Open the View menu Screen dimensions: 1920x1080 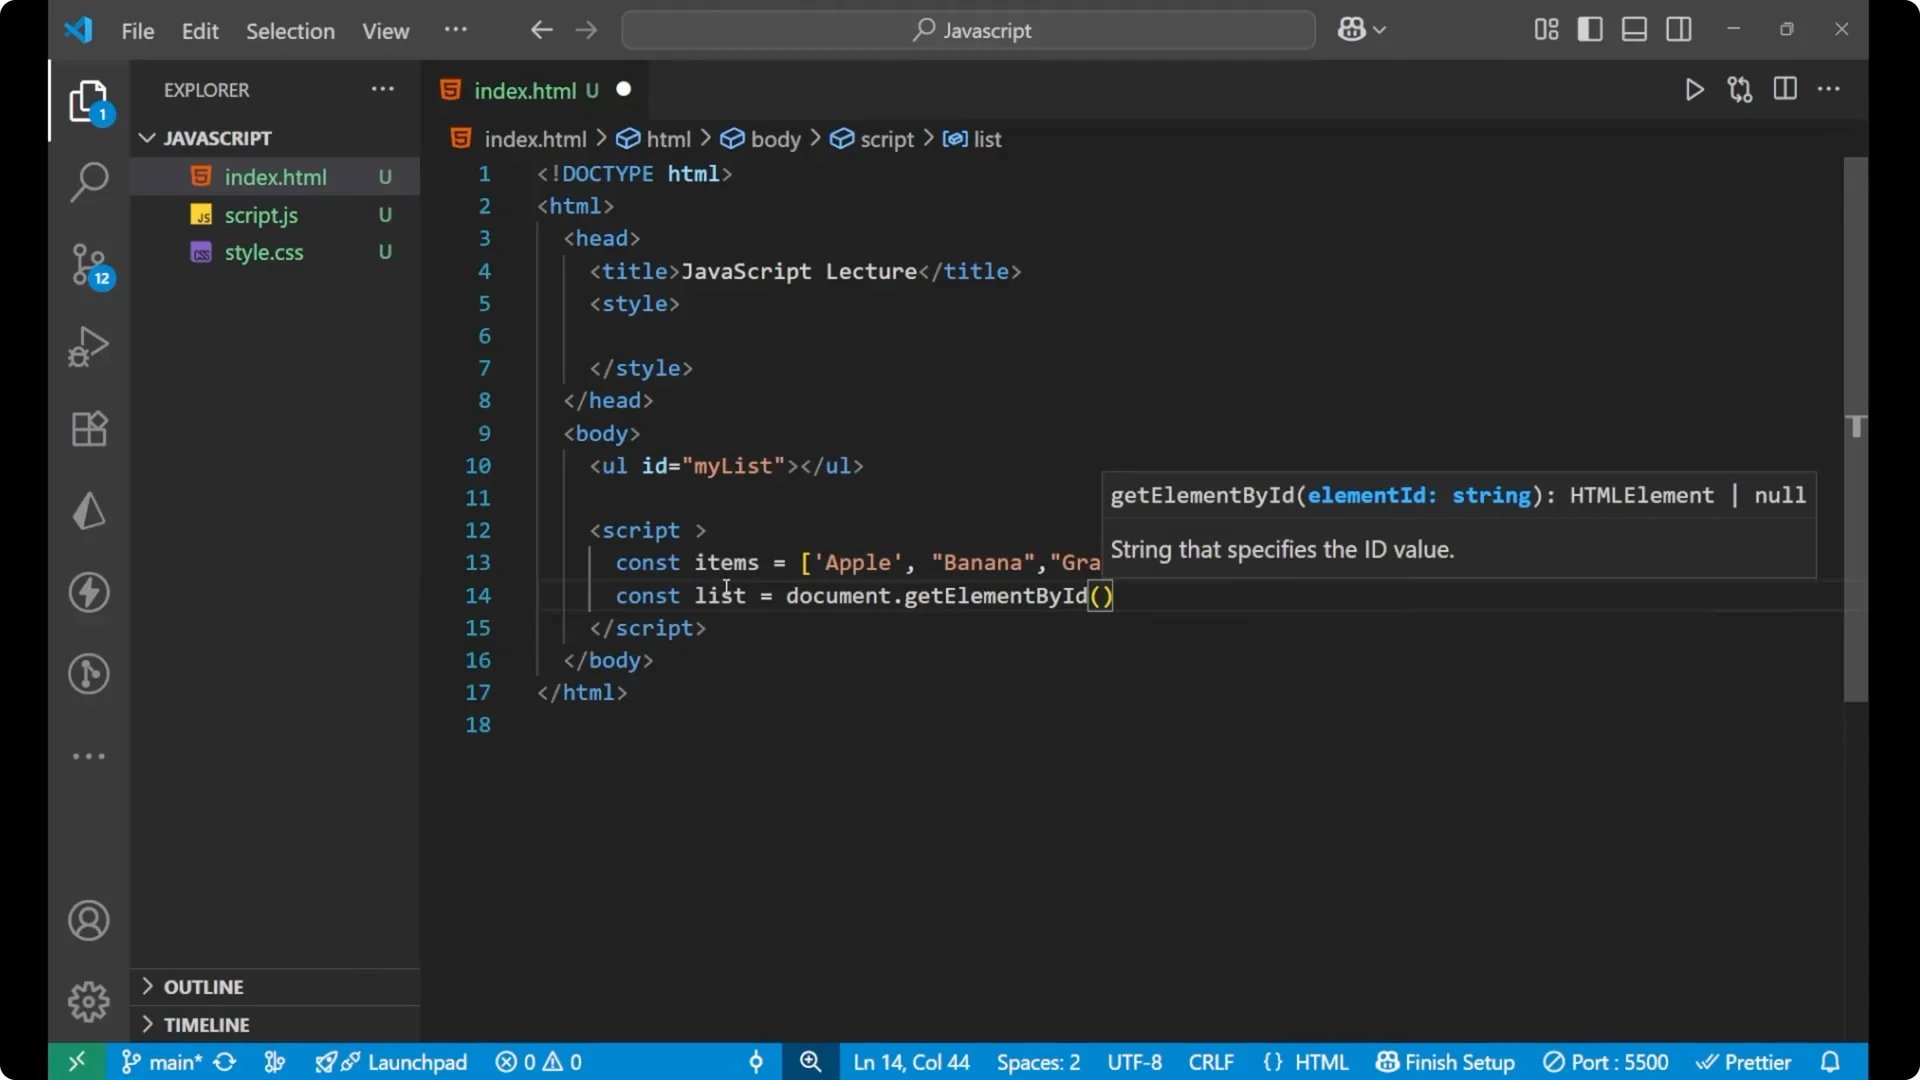[x=385, y=31]
